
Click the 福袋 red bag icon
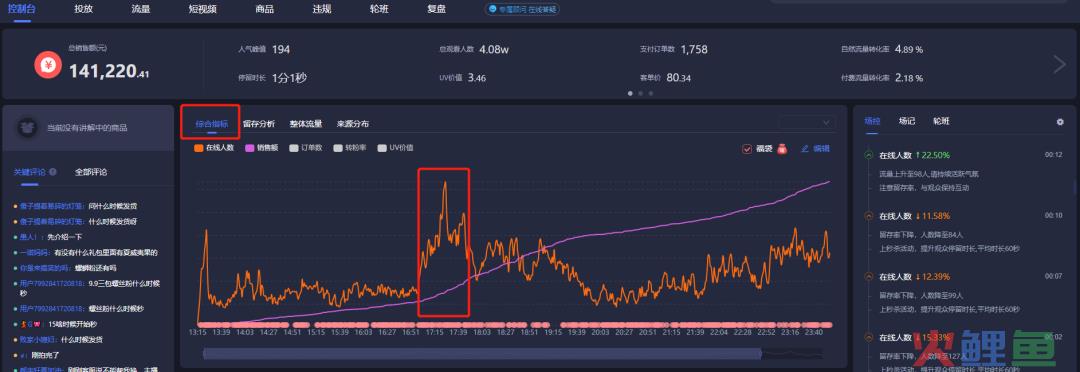pos(782,148)
